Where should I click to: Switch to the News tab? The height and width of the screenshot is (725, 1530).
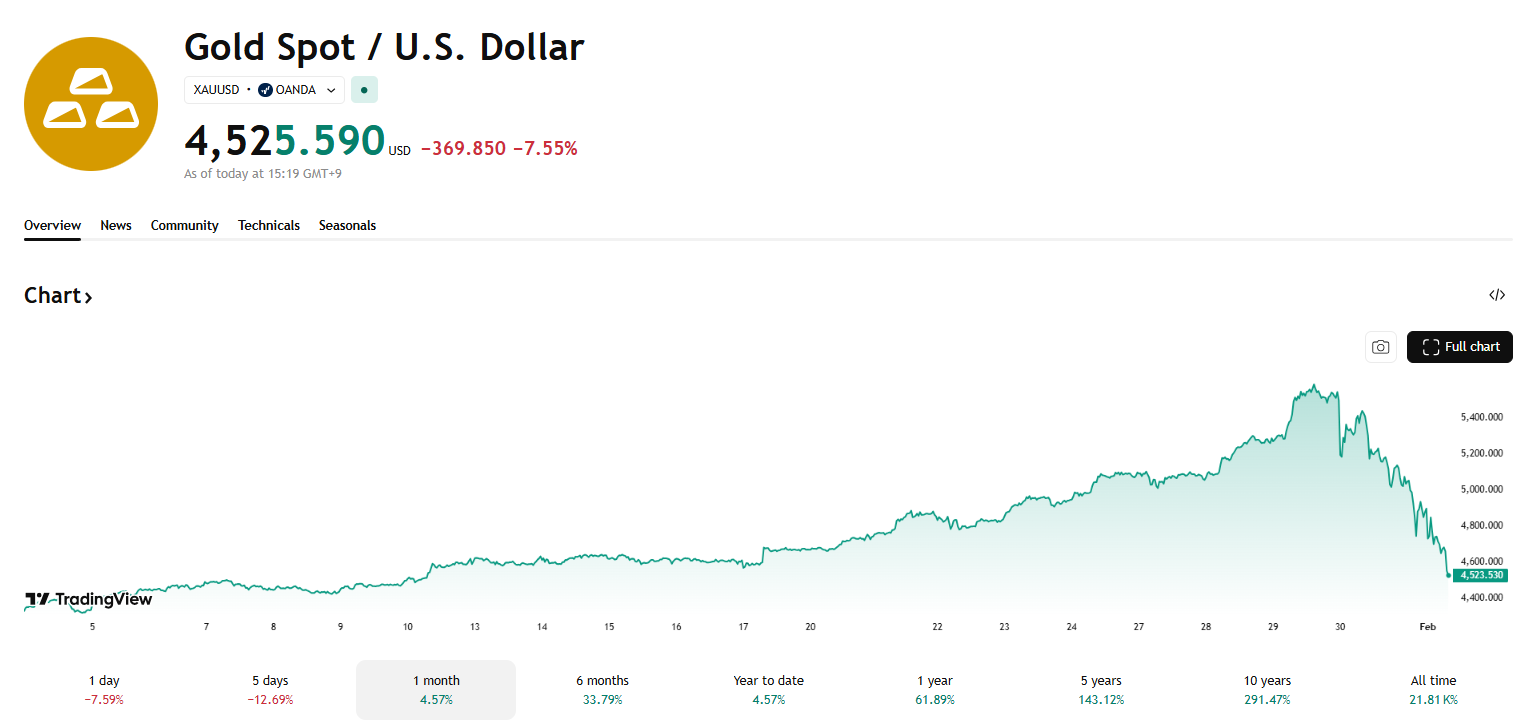(115, 225)
